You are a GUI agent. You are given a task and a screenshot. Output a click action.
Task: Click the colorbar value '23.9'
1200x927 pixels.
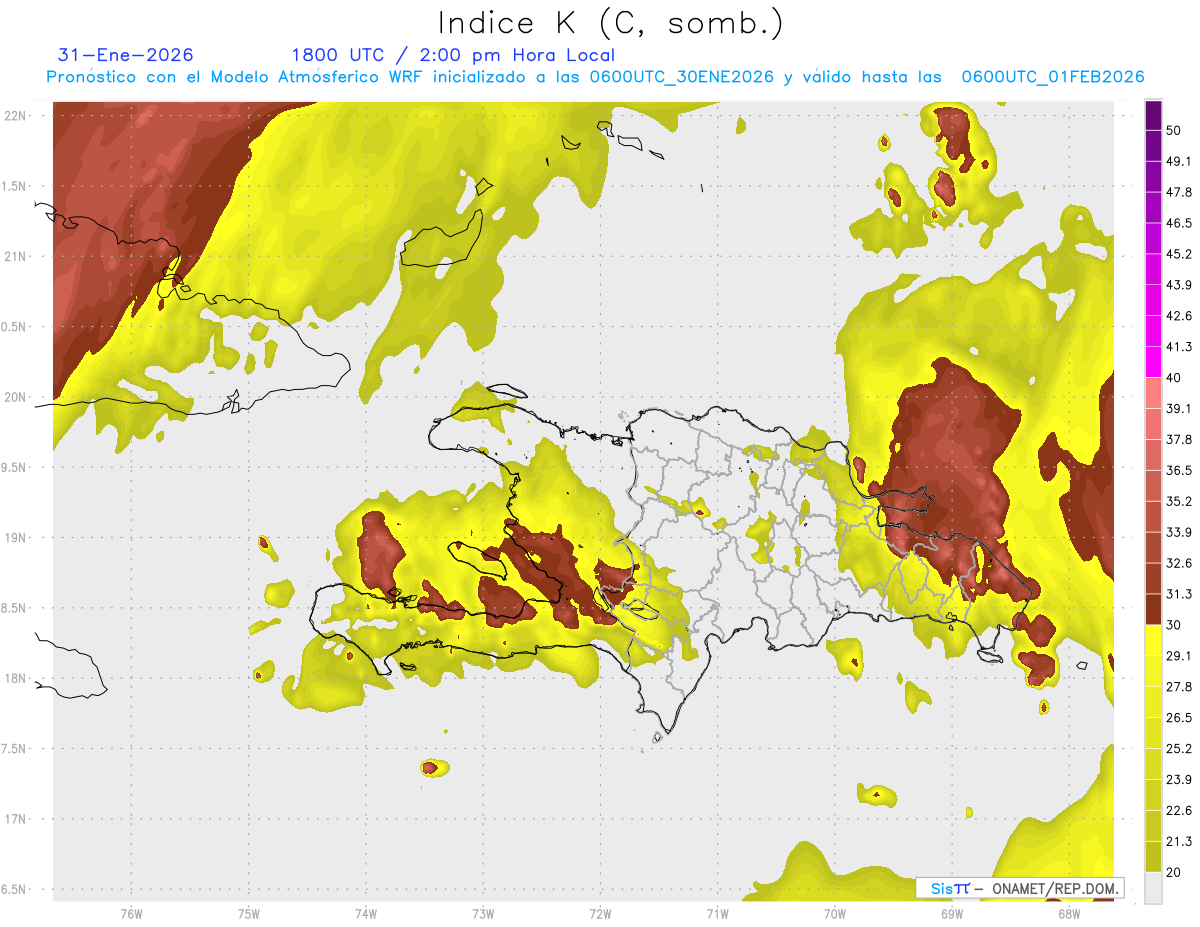click(x=1178, y=780)
